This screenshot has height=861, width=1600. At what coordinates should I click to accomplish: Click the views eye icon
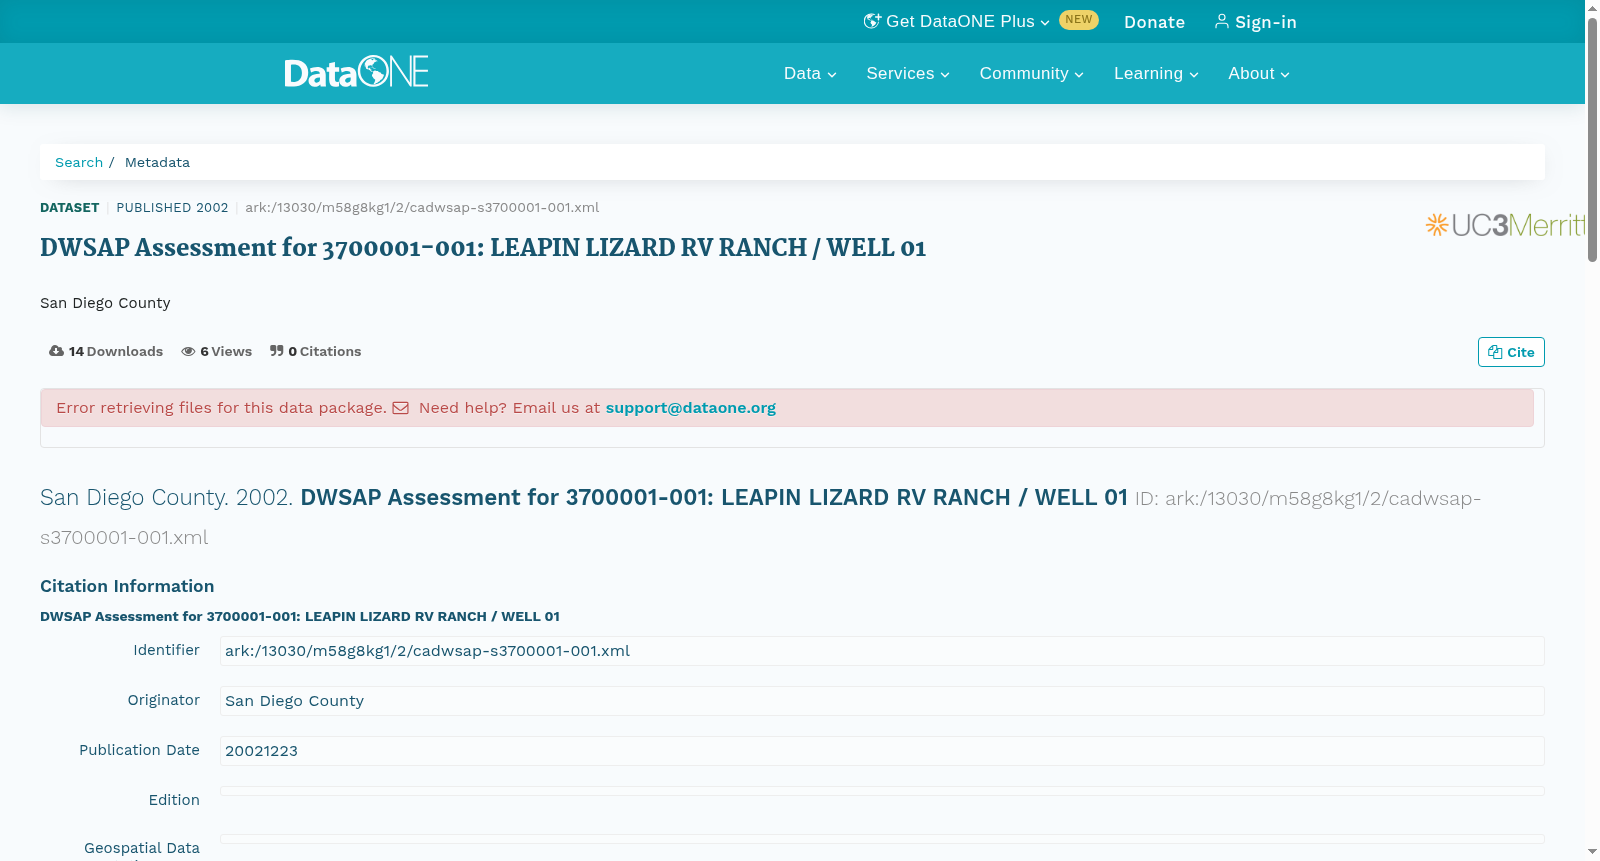188,351
